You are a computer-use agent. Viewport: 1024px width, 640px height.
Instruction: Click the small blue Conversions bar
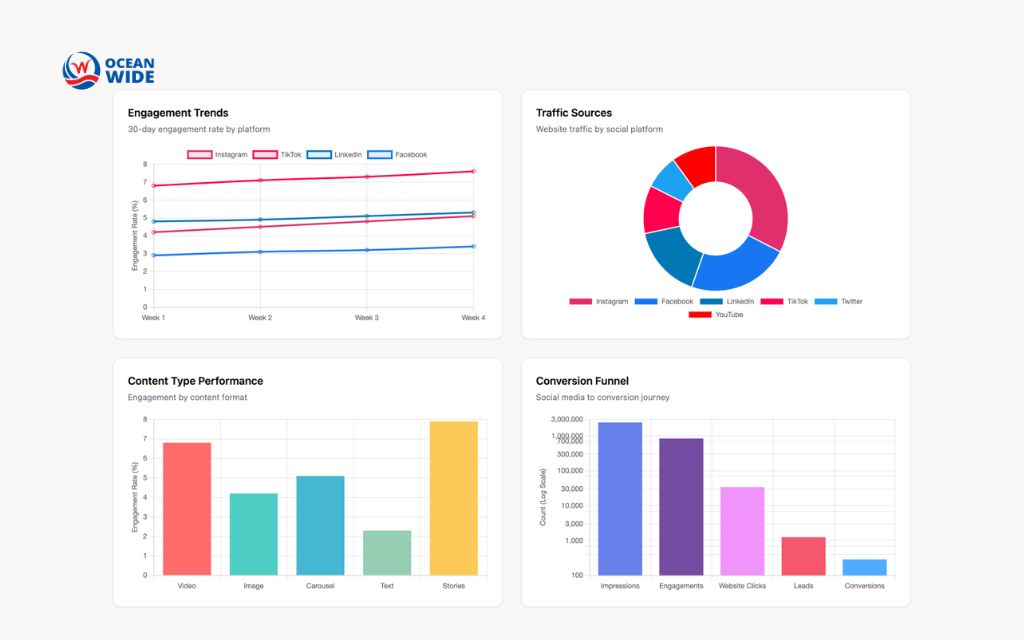(x=865, y=568)
